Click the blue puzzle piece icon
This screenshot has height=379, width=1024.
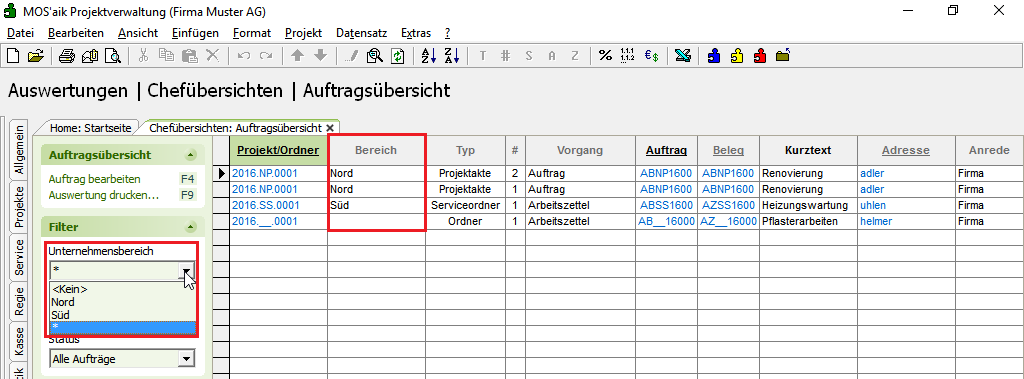[714, 56]
